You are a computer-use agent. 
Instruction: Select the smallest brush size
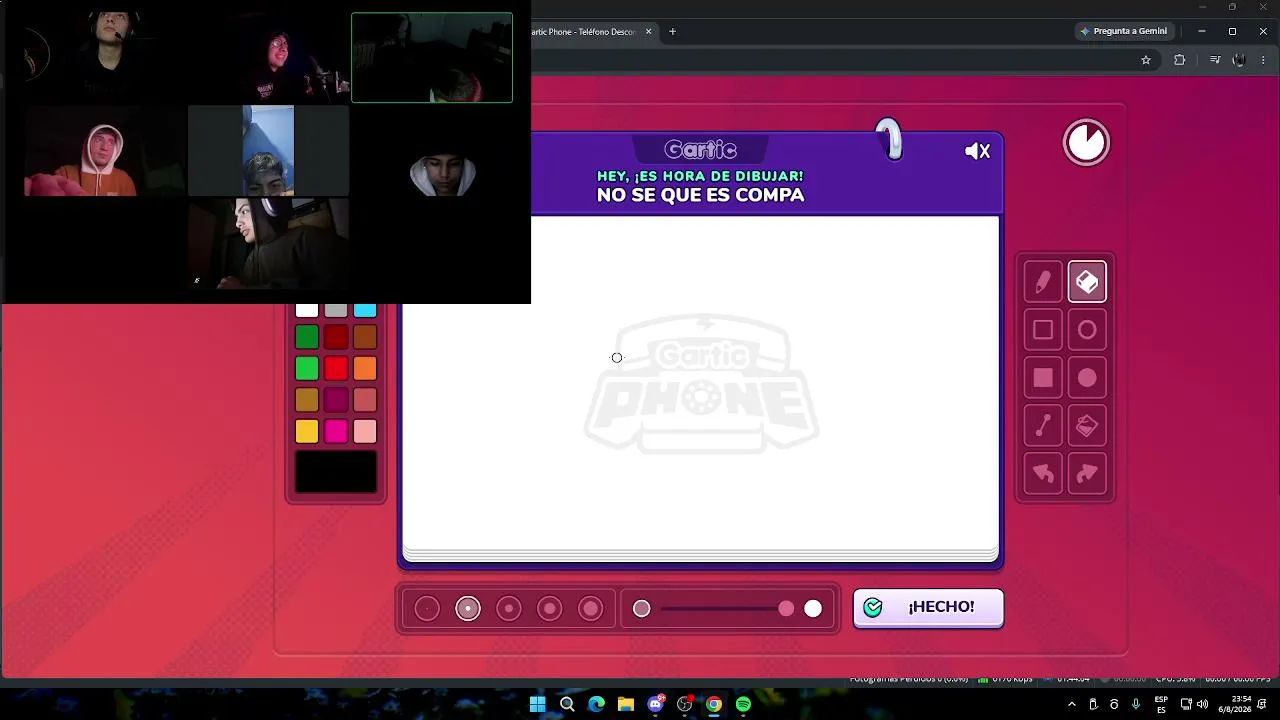427,608
